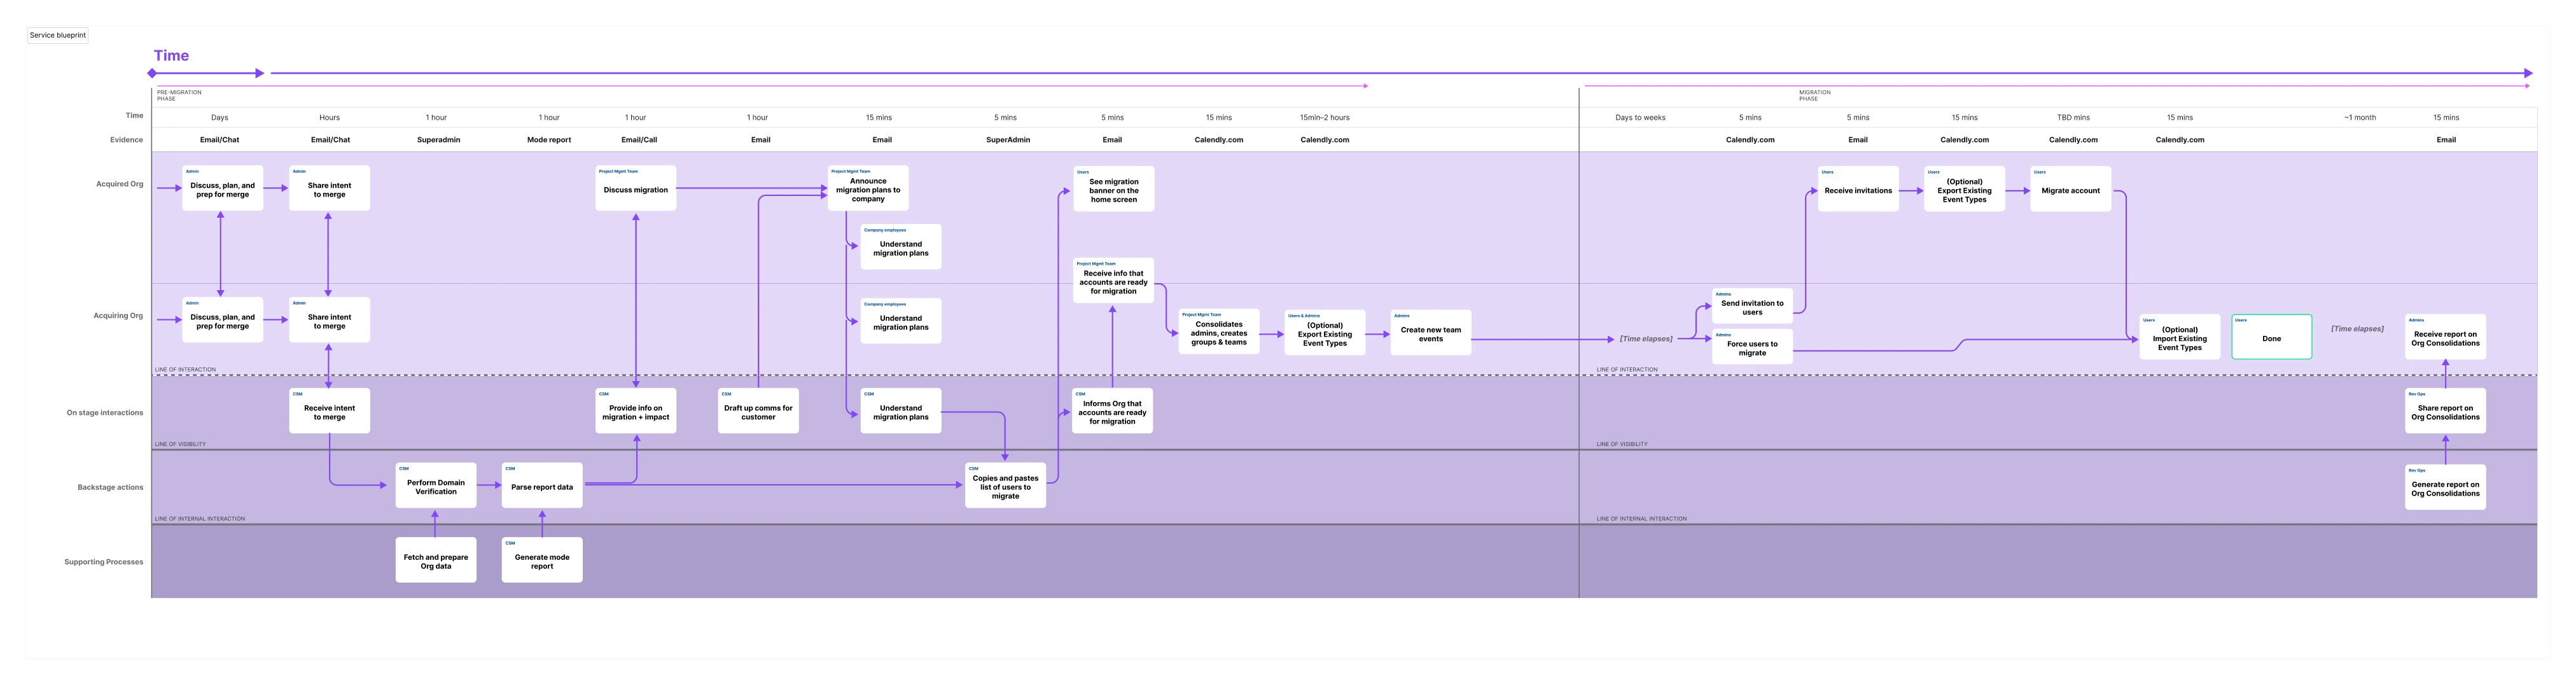Screen dimensions: 2576x684
Task: Click the Time elapses label before Send invitation
Action: tap(1646, 339)
